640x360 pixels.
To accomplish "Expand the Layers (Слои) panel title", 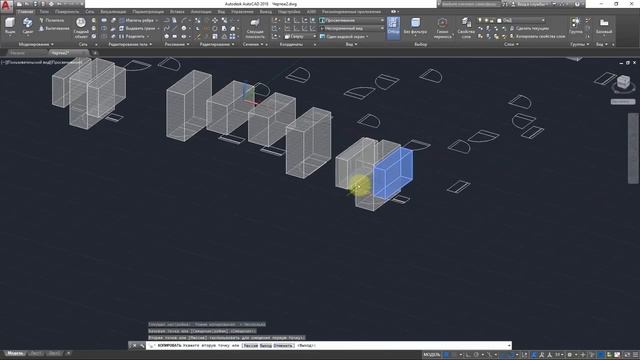I will coord(511,44).
